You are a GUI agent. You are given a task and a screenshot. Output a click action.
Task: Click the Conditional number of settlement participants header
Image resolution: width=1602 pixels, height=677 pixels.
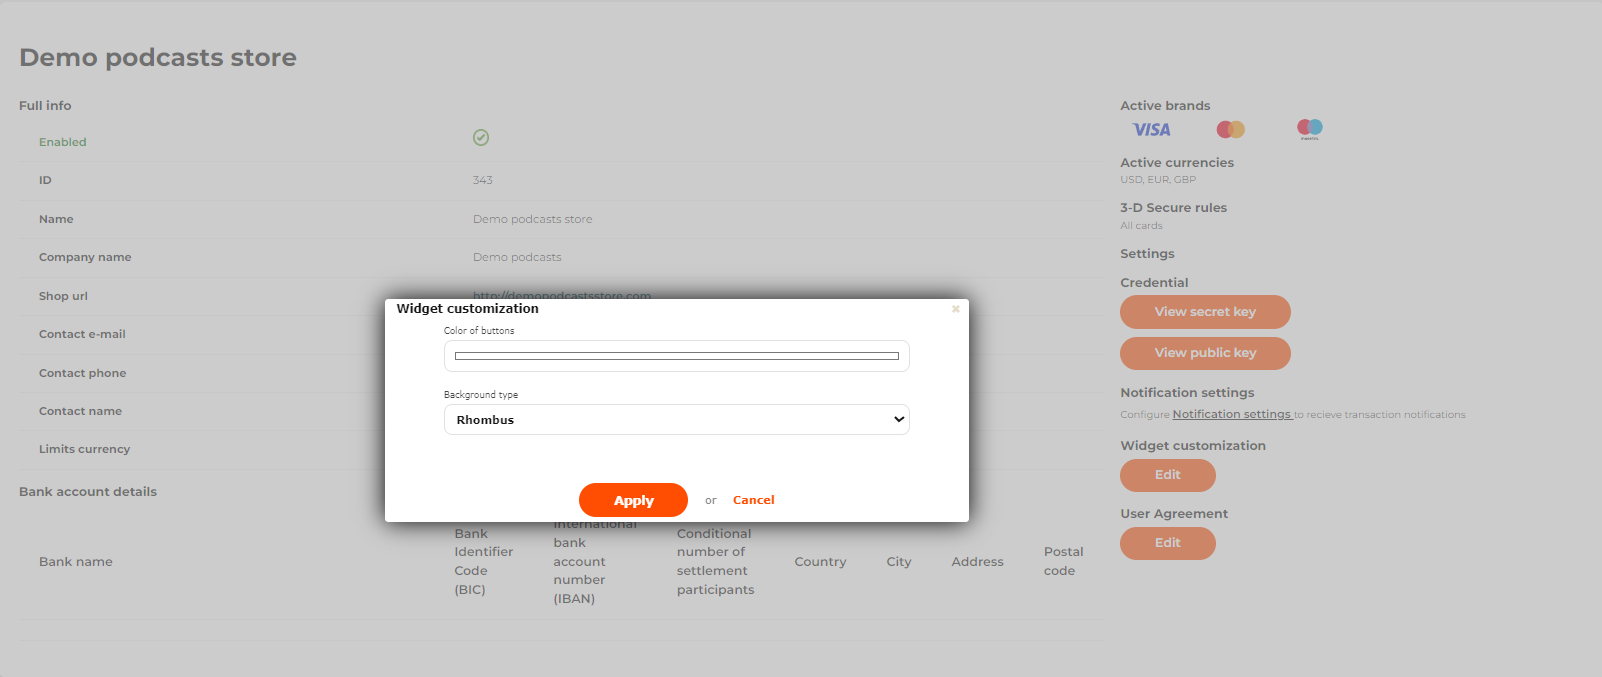(716, 561)
